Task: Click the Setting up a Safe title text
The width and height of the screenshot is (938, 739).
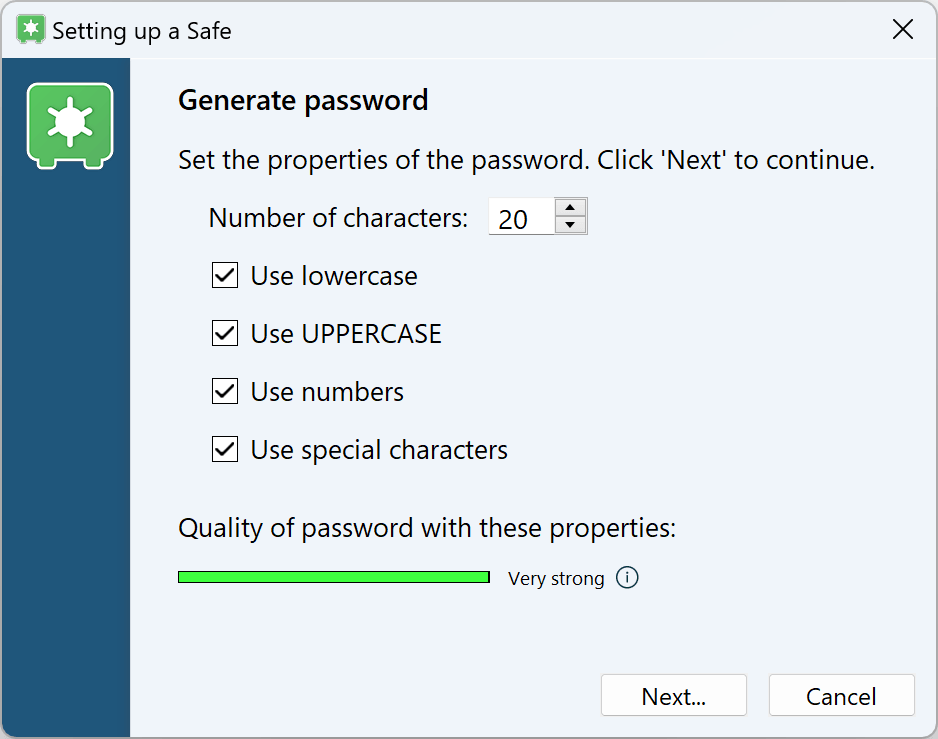Action: pos(141,31)
